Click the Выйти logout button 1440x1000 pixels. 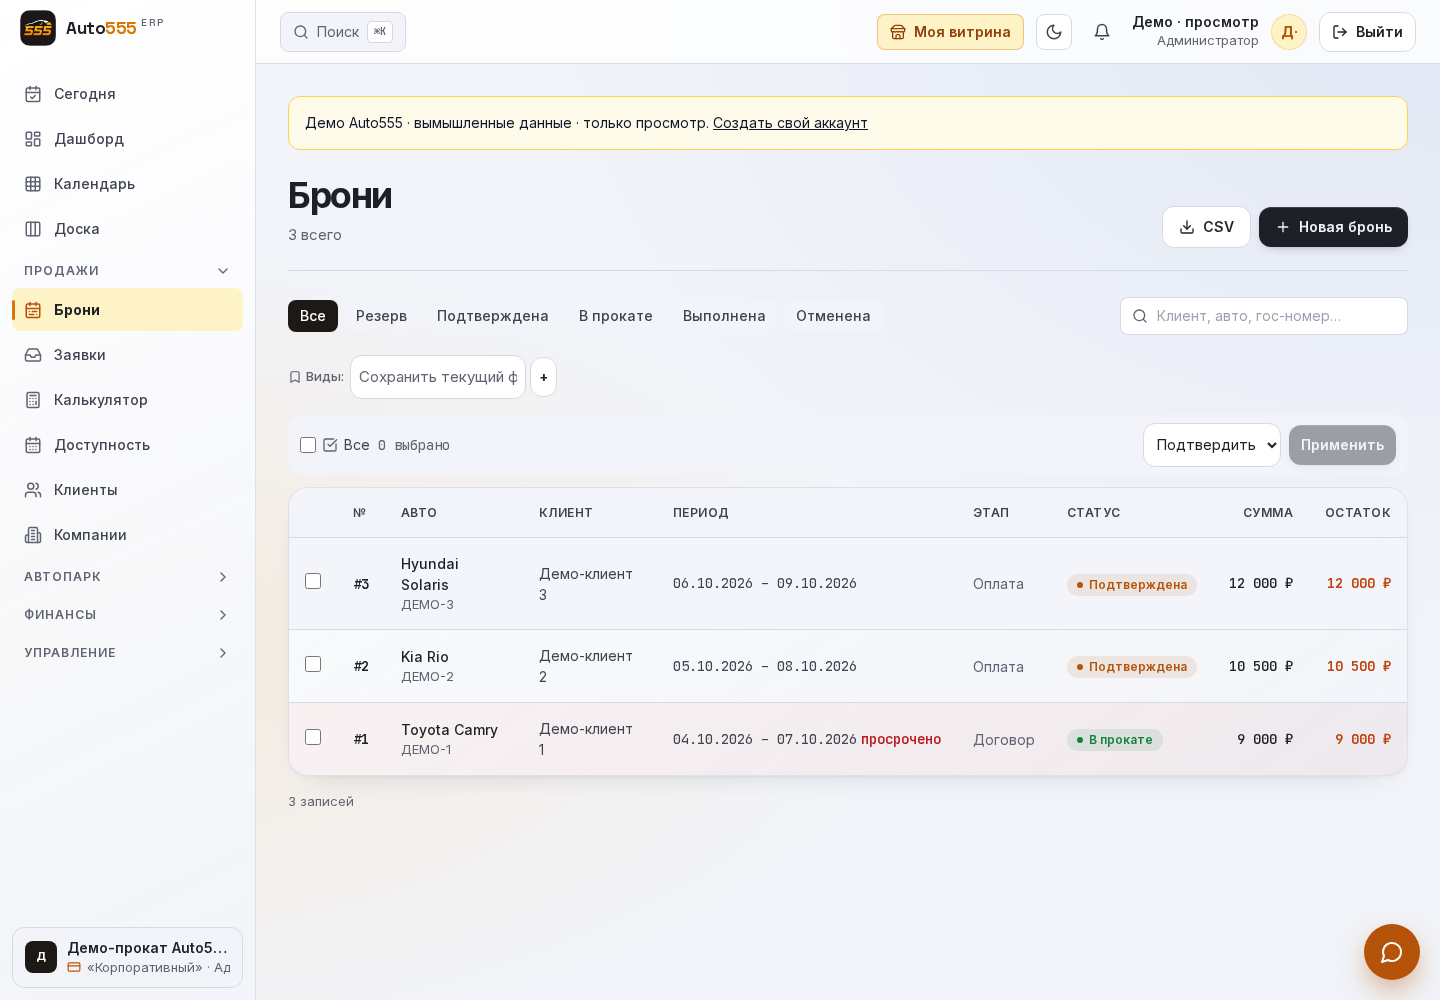coord(1367,32)
